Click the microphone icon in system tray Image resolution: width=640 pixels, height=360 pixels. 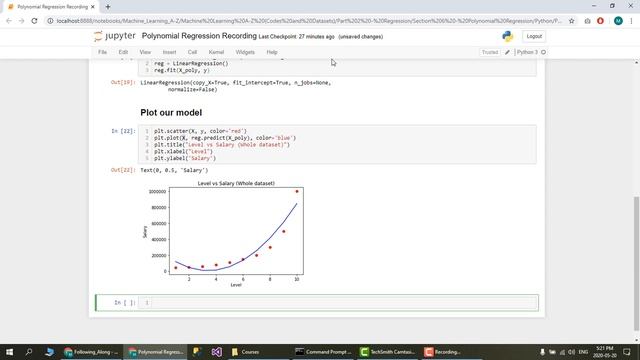click(x=542, y=352)
